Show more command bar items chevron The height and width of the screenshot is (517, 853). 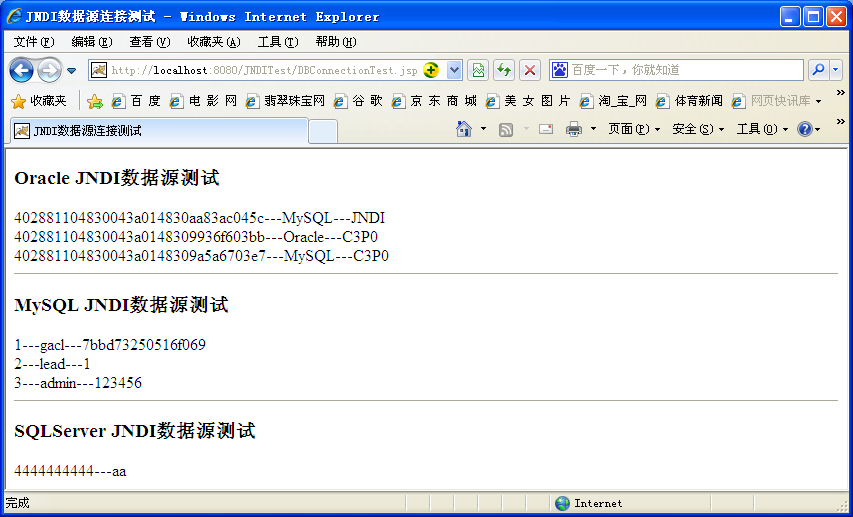840,121
